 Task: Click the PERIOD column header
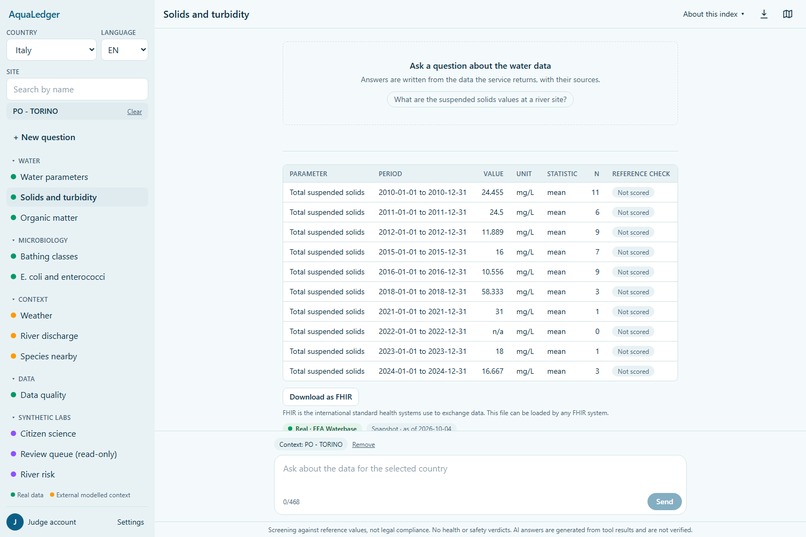click(390, 174)
